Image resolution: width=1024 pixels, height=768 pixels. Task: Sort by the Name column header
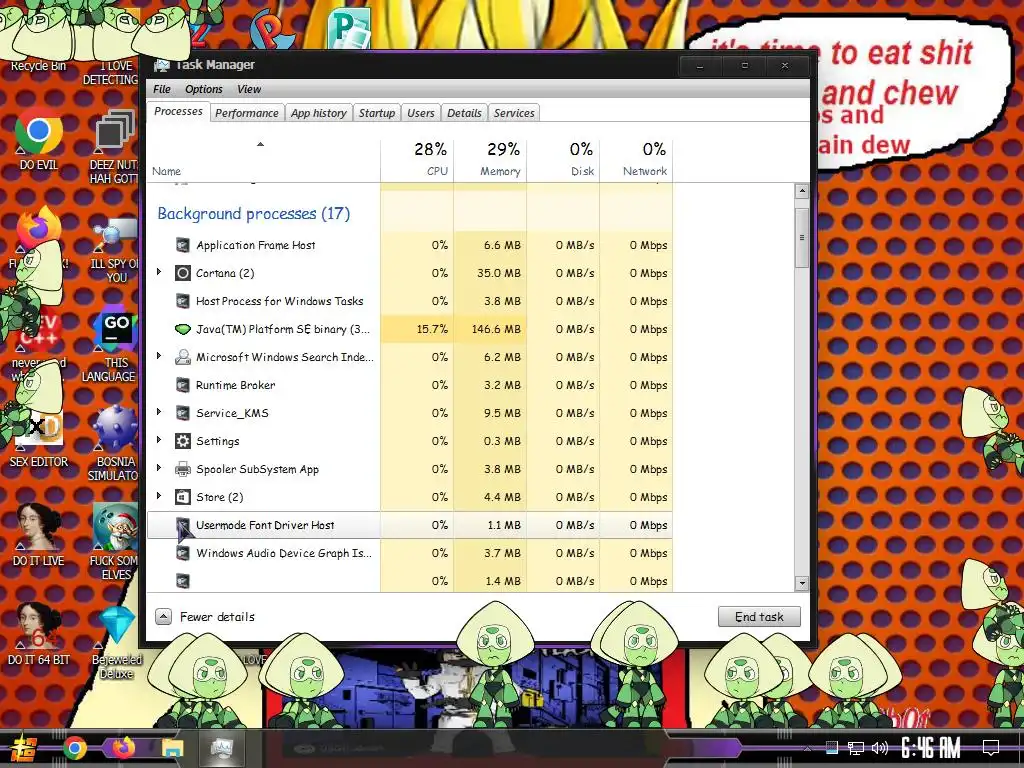(264, 159)
